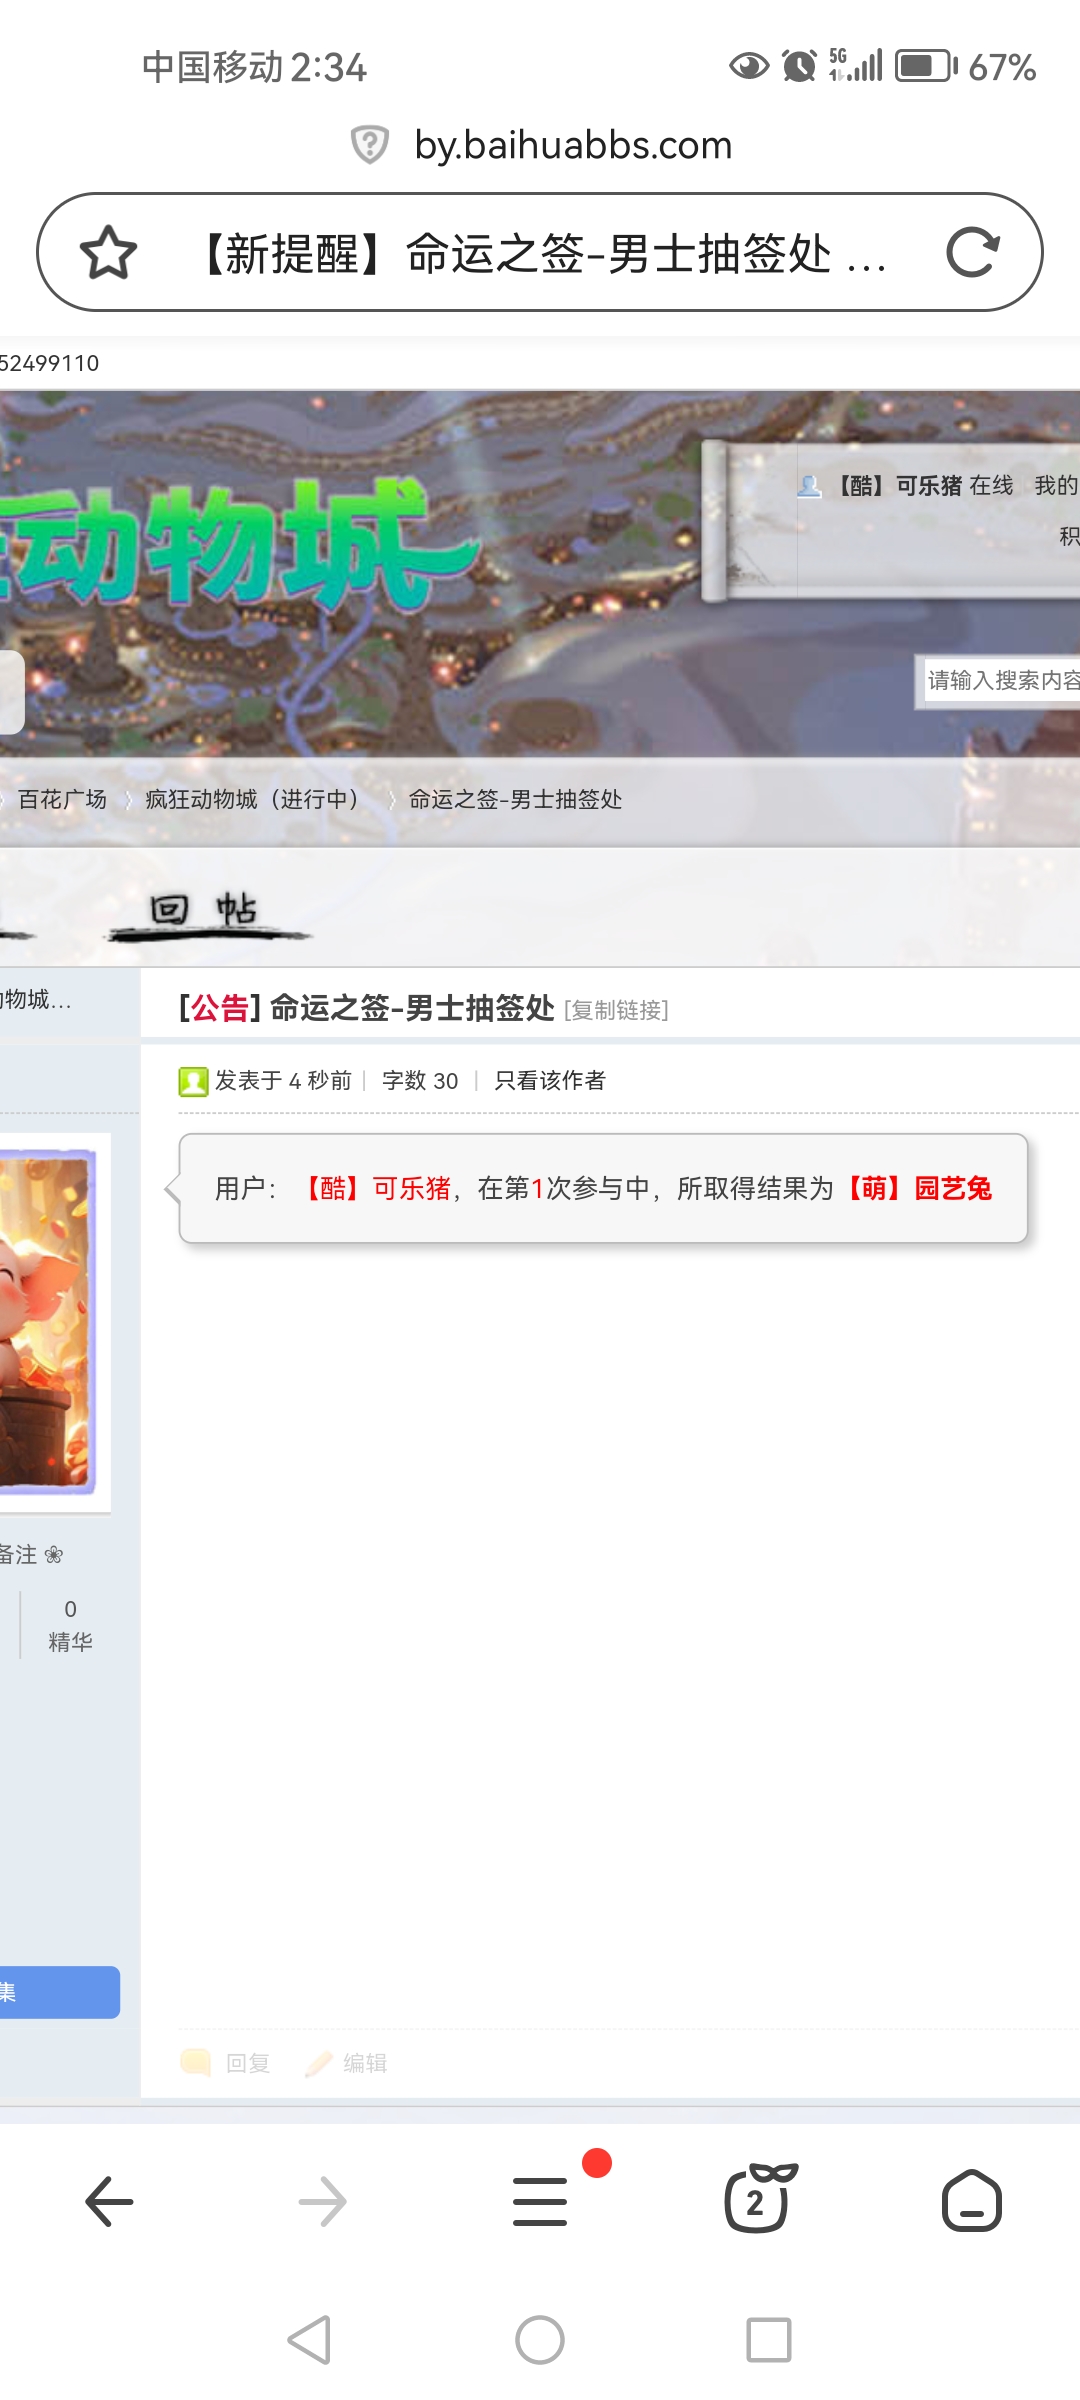Click 命运之签-男士抽签处 breadcrumb link
The width and height of the screenshot is (1080, 2400).
pyautogui.click(x=515, y=799)
